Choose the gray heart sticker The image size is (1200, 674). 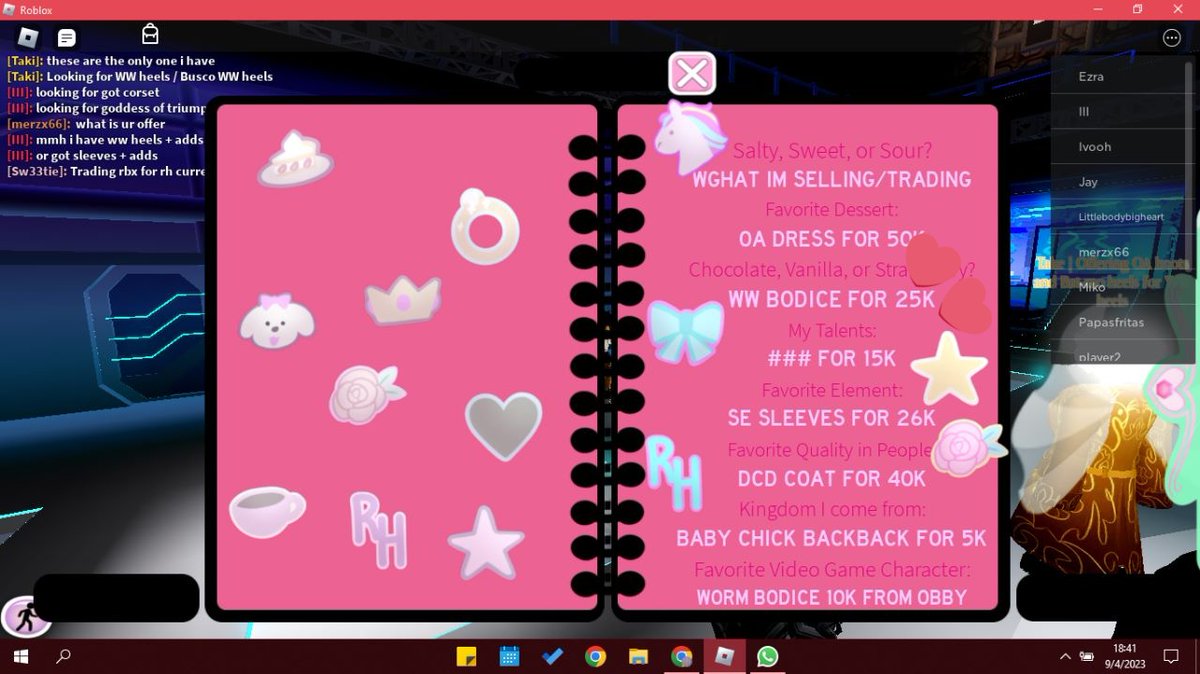[x=503, y=425]
